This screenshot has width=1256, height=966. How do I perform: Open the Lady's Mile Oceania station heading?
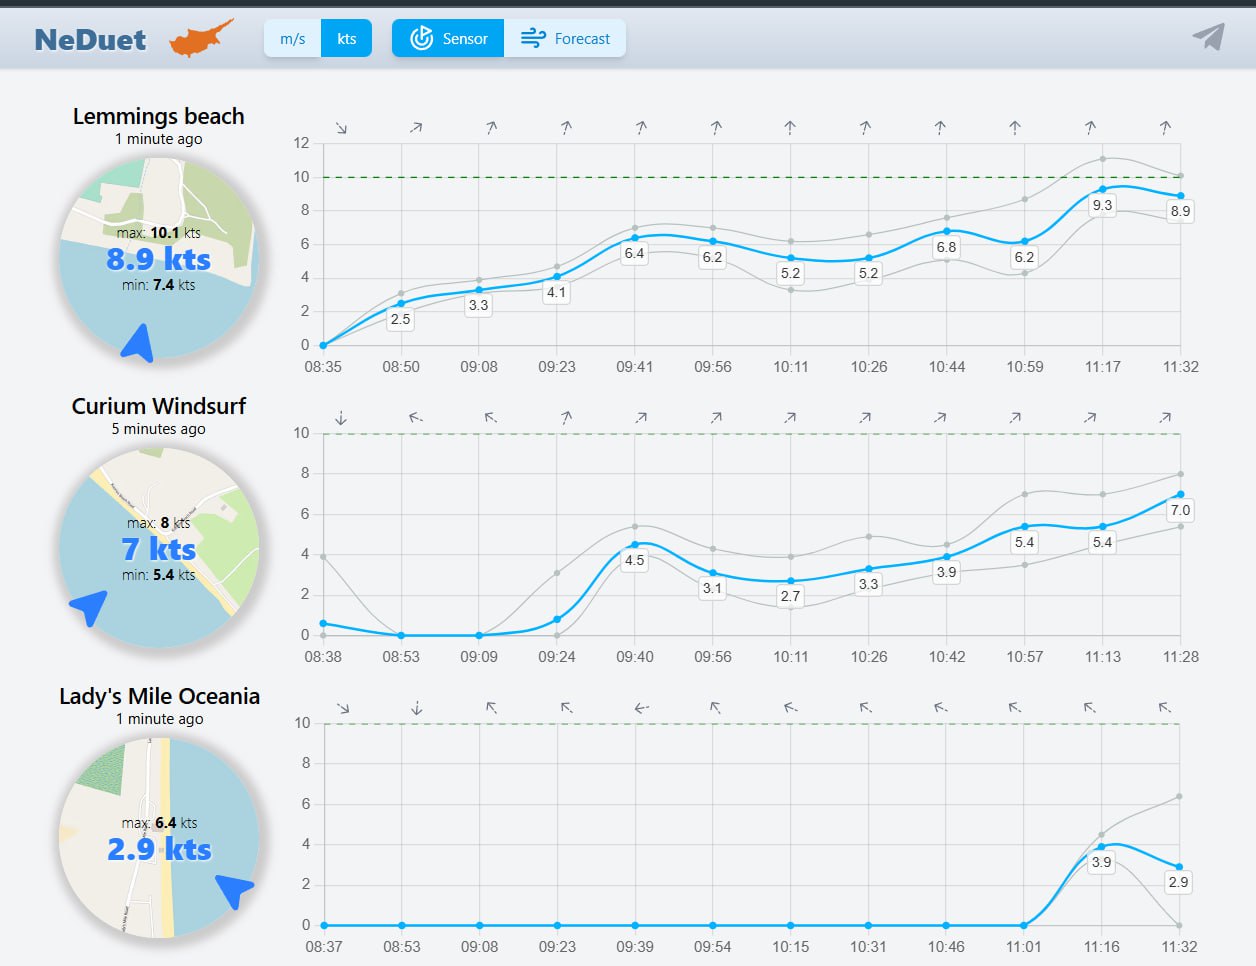159,696
